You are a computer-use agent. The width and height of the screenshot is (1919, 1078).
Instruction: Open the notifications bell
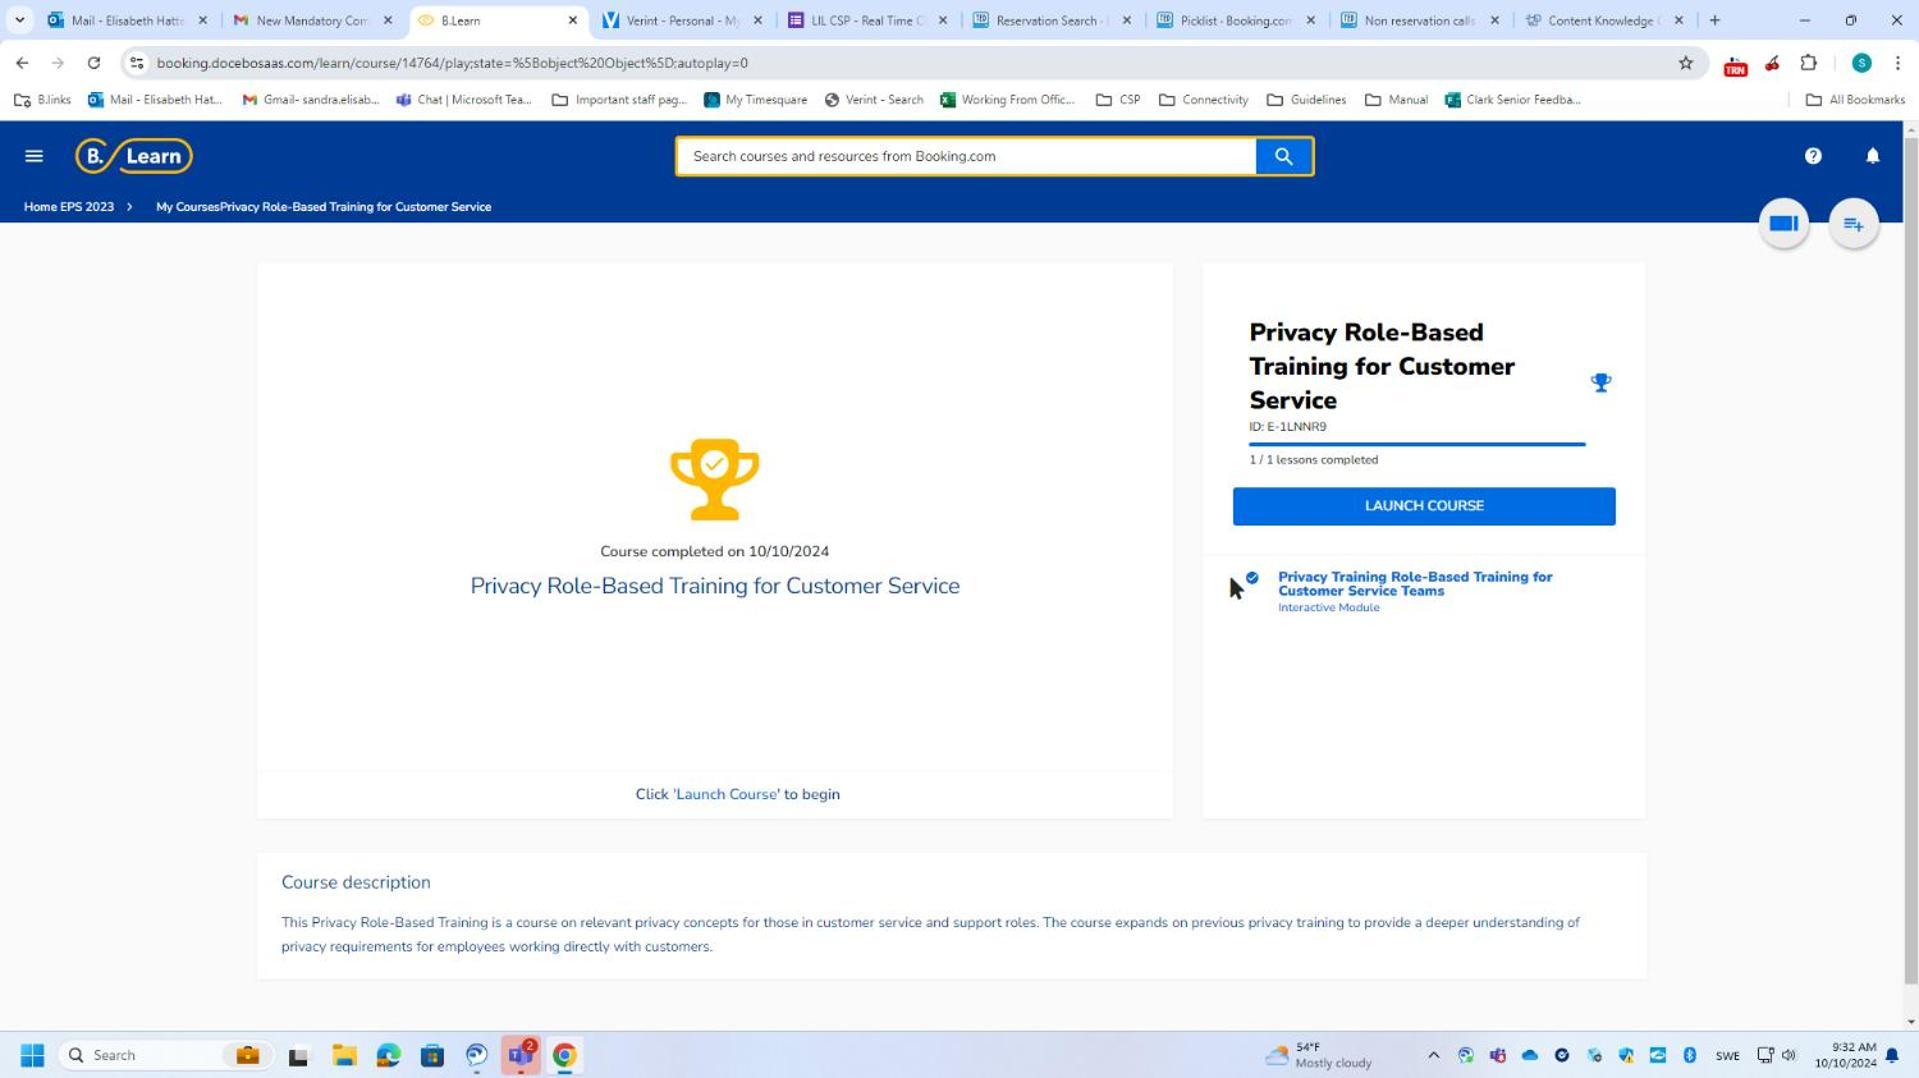(x=1872, y=156)
